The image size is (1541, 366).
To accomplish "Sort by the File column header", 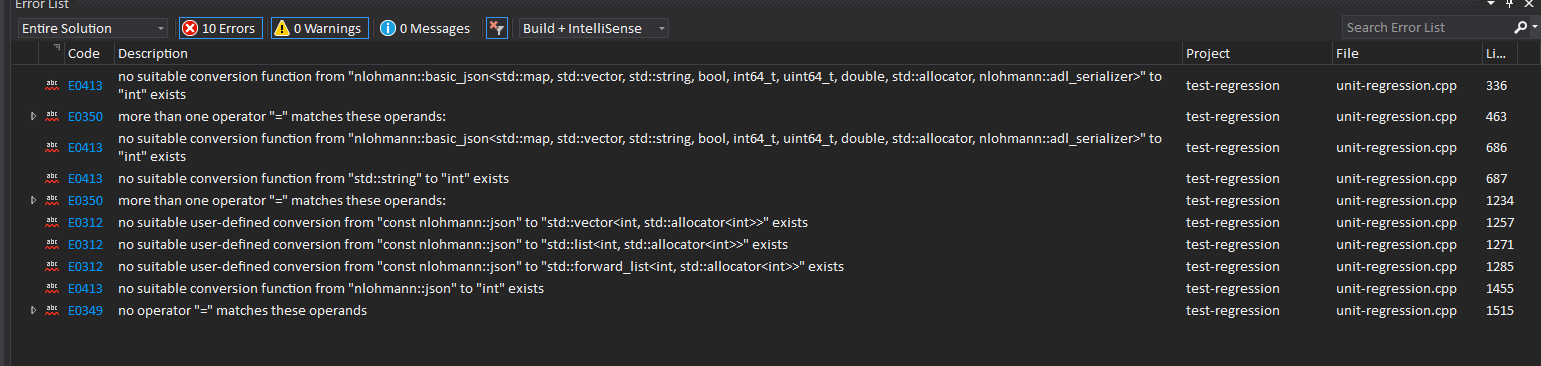I will coord(1347,53).
